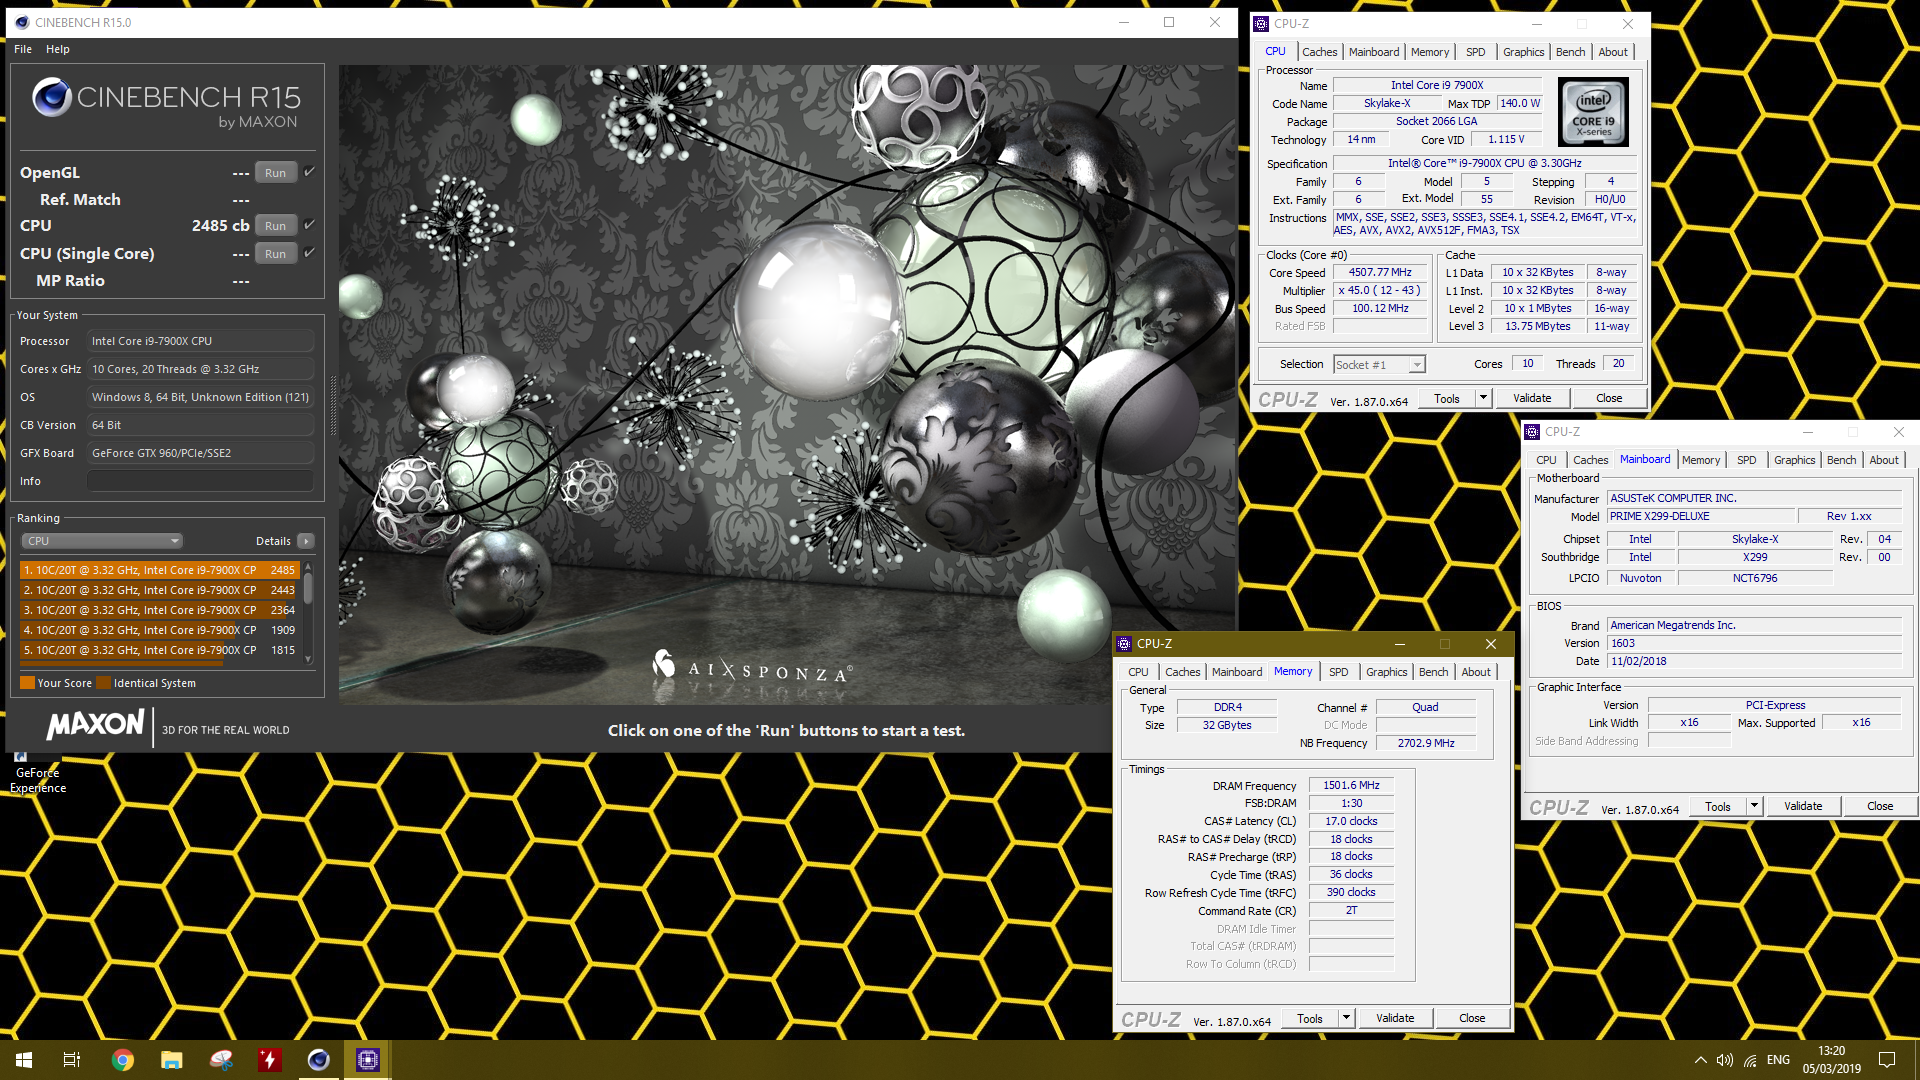
Task: Click the PRIME X299-DELUXE model field
Action: [x=1700, y=516]
